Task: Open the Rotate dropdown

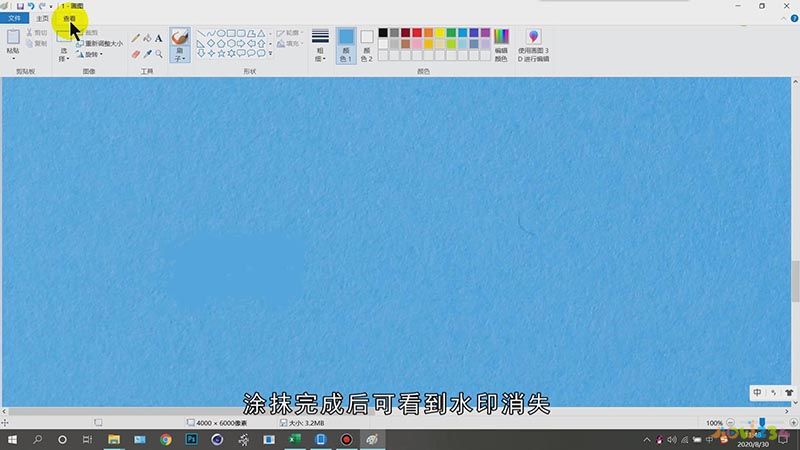Action: [90, 55]
